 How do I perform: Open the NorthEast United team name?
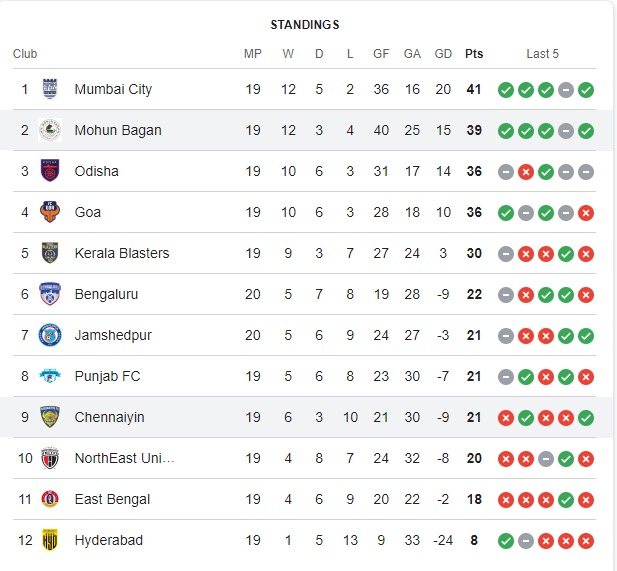click(124, 458)
